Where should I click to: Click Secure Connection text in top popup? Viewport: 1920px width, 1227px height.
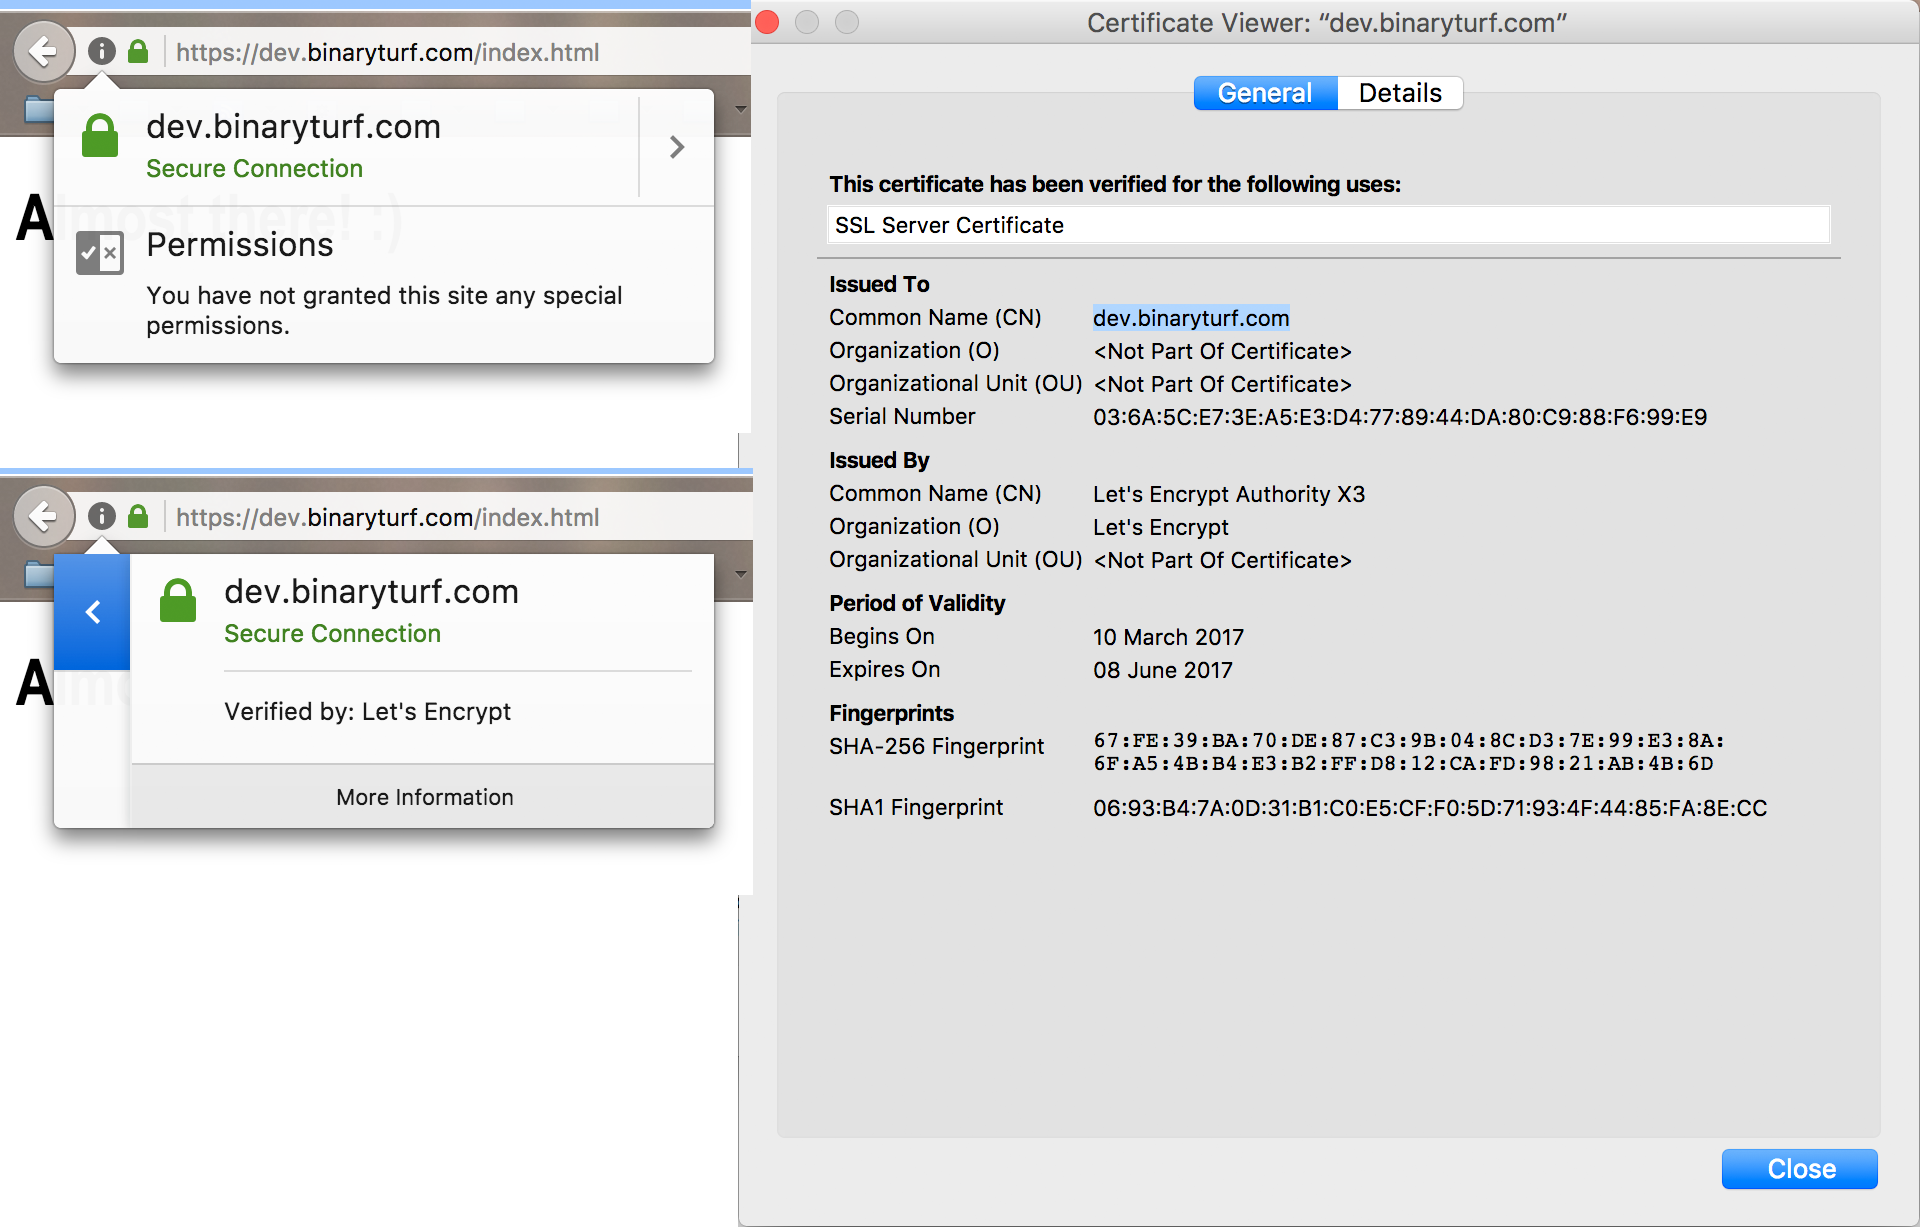click(x=254, y=168)
